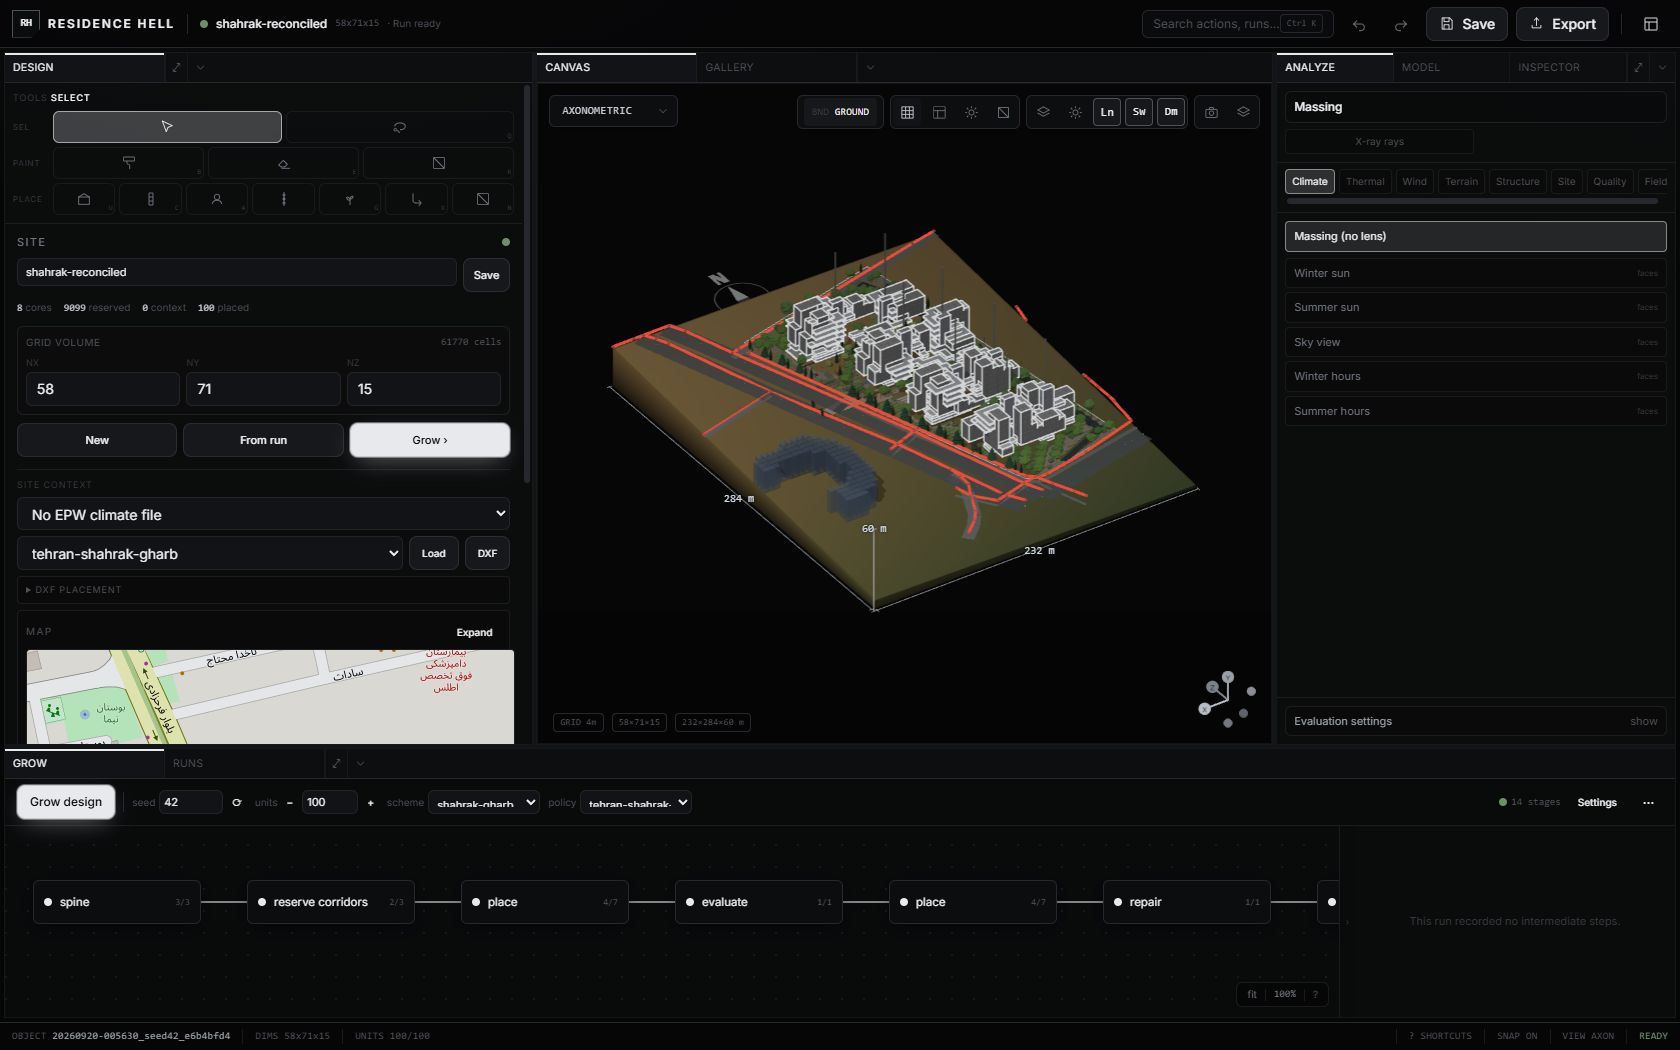Pick the paint roller tool
This screenshot has height=1050, width=1680.
(x=129, y=163)
